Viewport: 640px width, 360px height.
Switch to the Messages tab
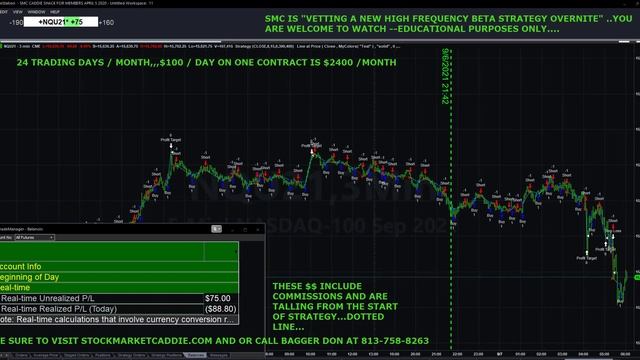coord(218,356)
